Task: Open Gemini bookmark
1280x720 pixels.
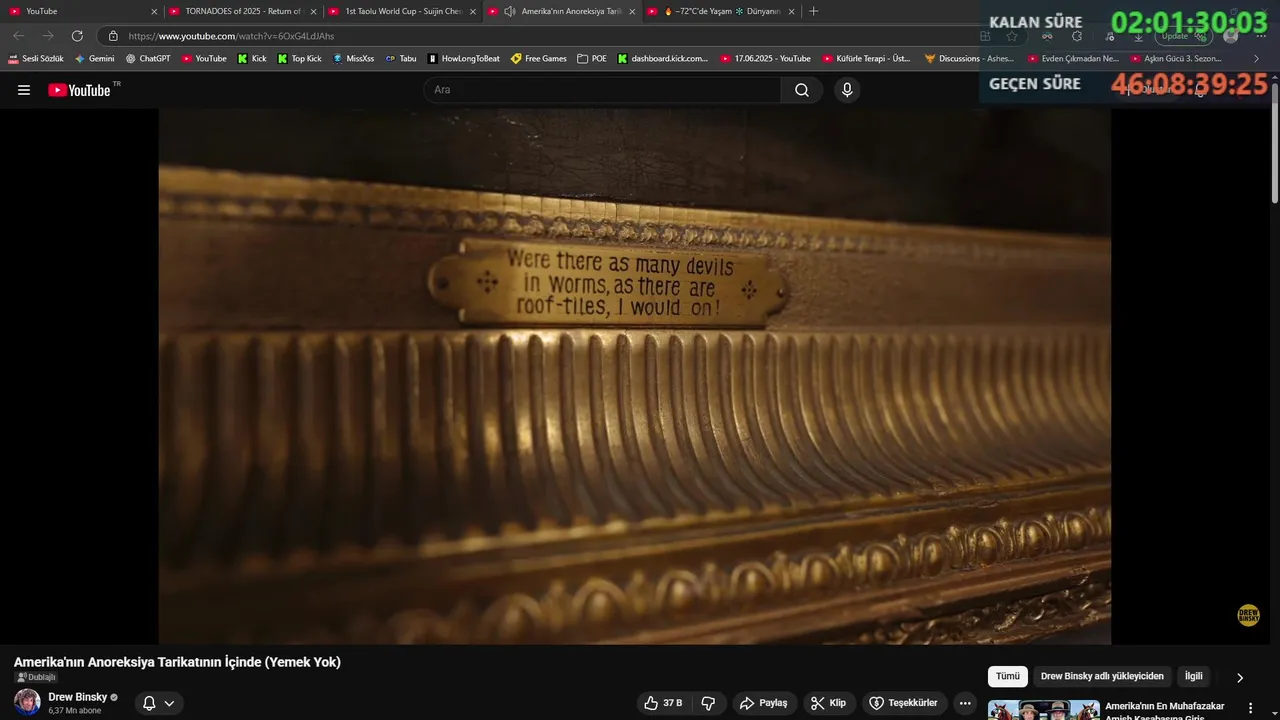Action: coord(94,58)
